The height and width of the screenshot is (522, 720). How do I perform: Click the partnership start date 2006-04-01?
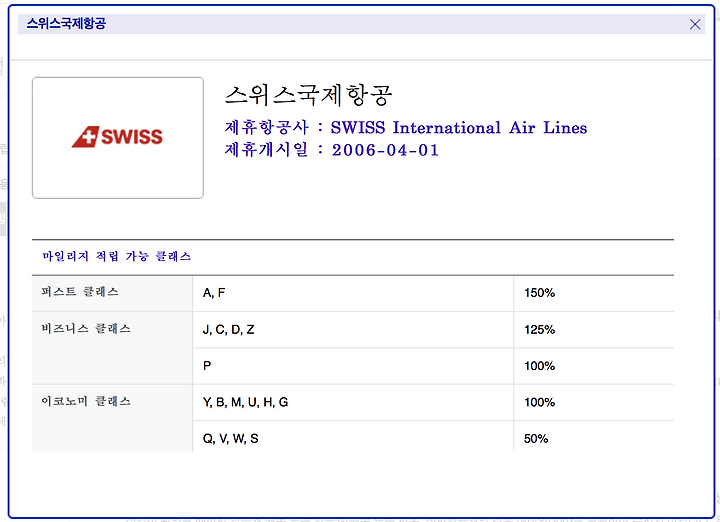[385, 150]
